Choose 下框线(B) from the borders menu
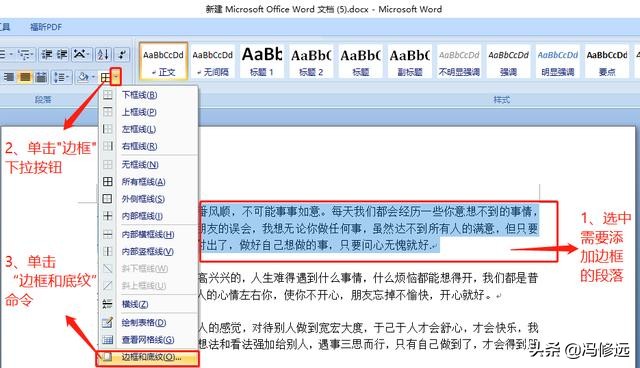The height and width of the screenshot is (368, 640). tap(149, 95)
